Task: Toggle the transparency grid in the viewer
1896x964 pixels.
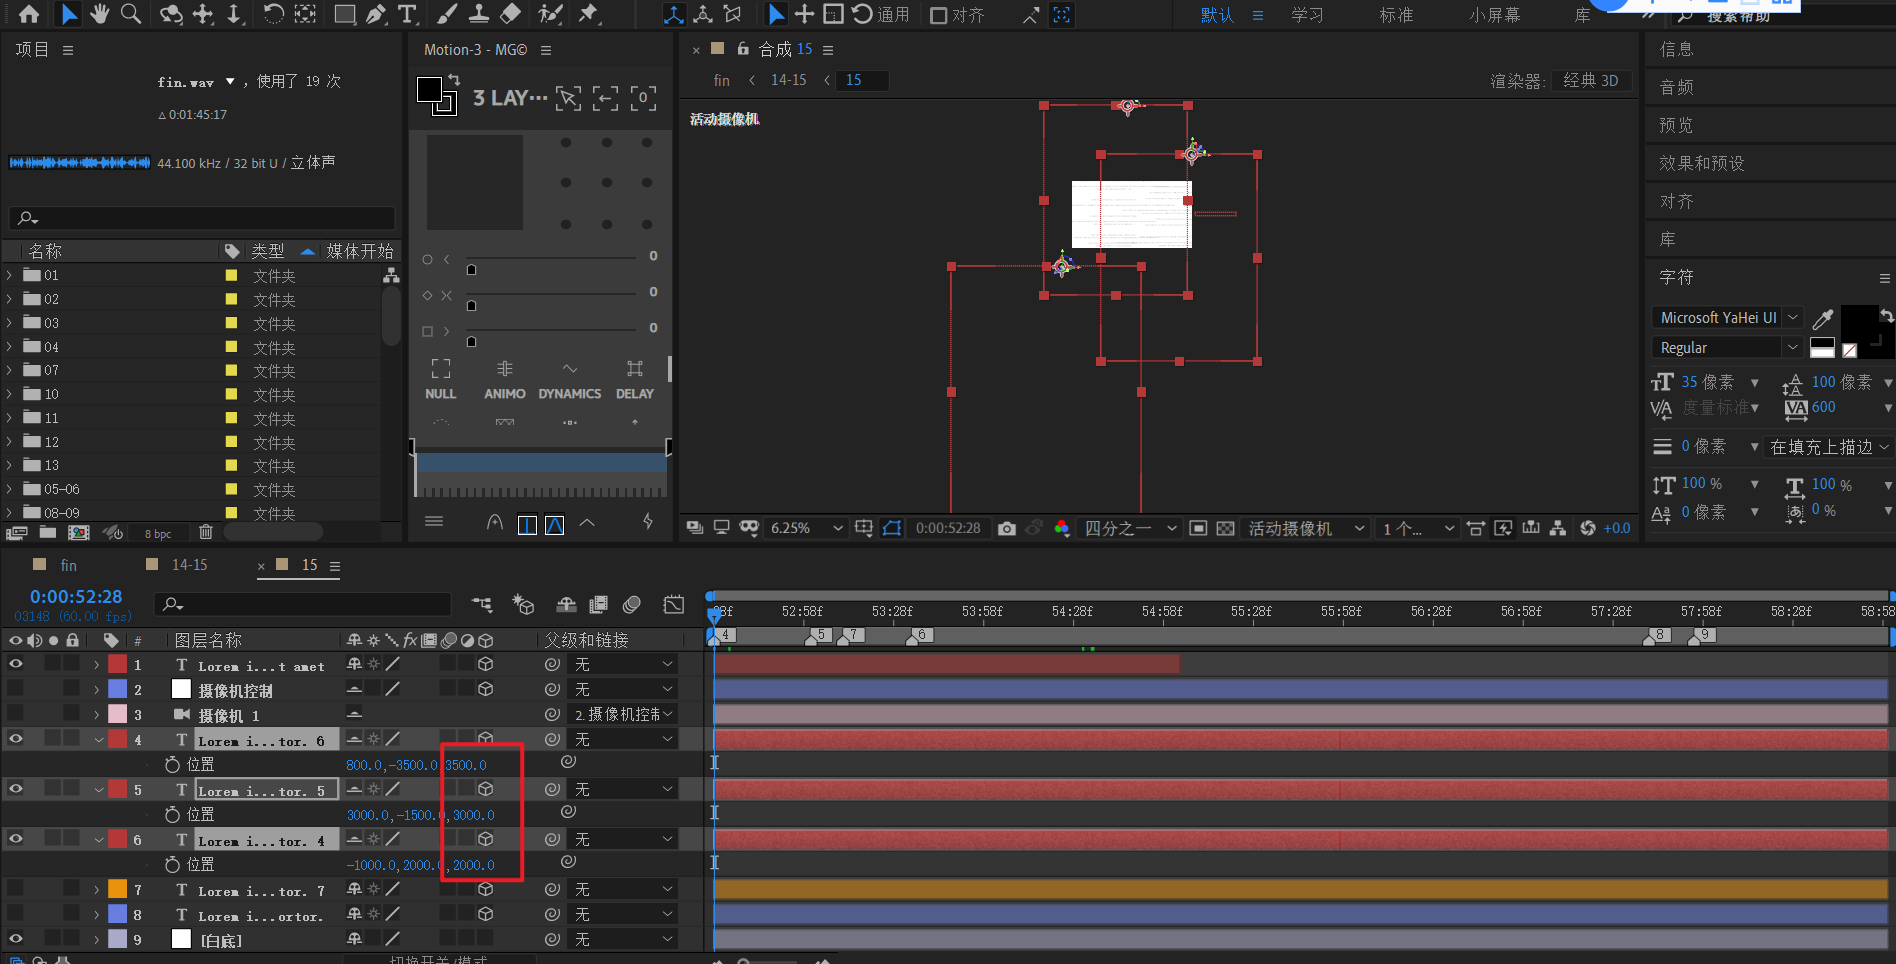Action: [1225, 528]
